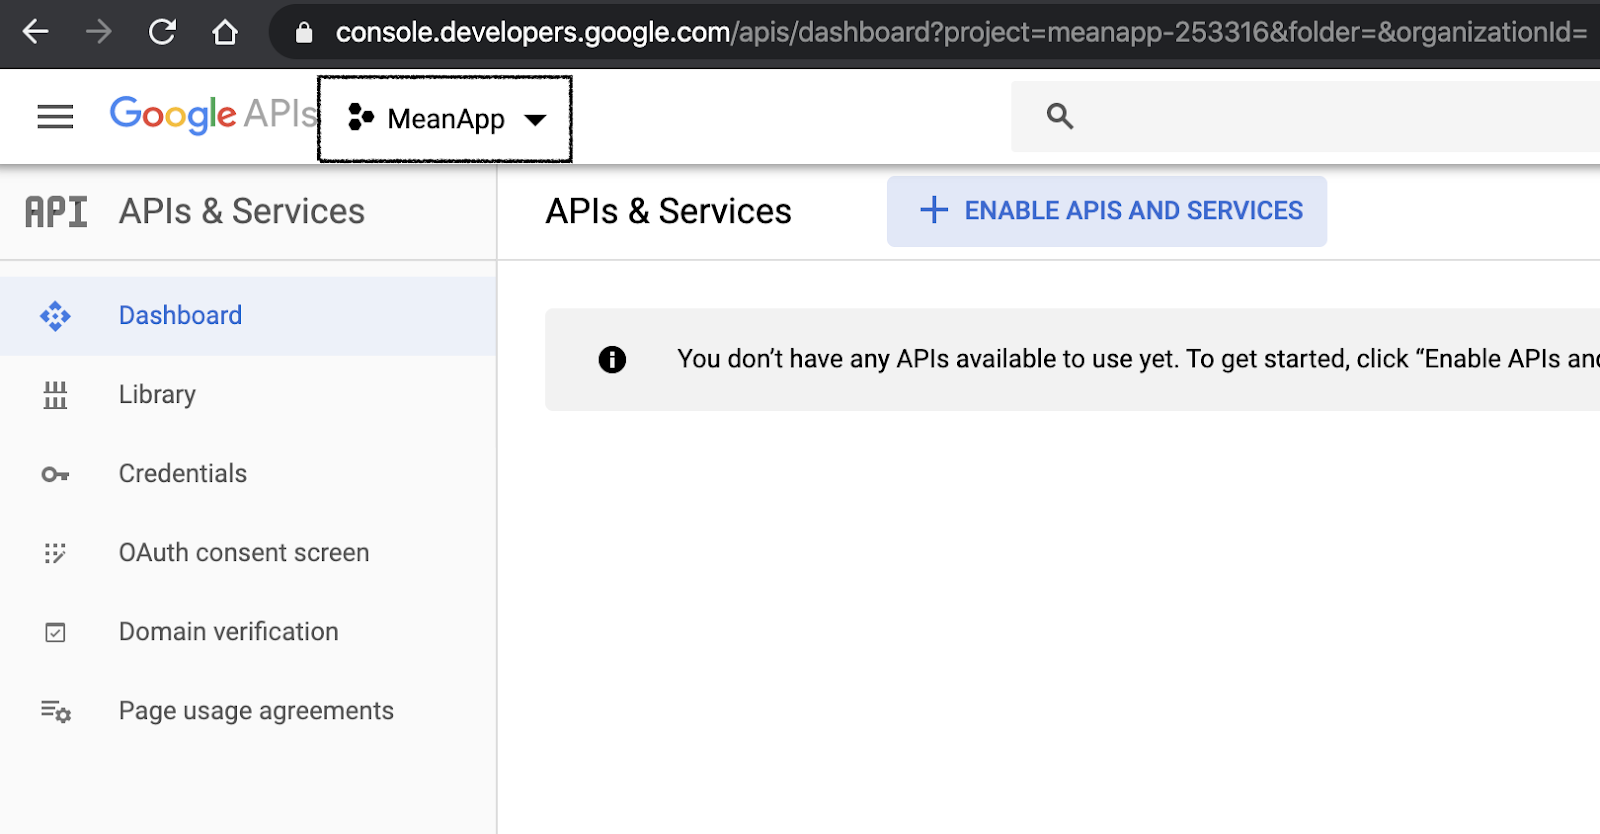This screenshot has width=1600, height=834.
Task: Open Library from the sidebar
Action: pyautogui.click(x=157, y=395)
